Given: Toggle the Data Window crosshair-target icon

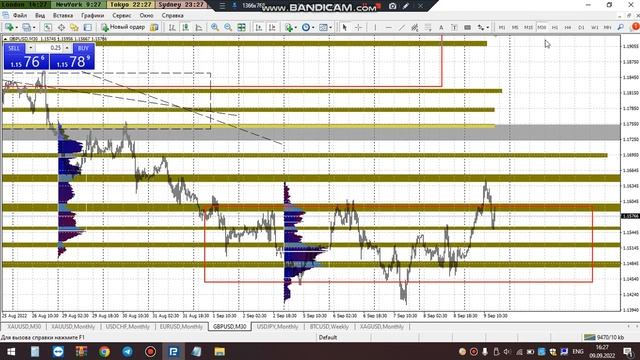Looking at the screenshot, I should pos(61,27).
